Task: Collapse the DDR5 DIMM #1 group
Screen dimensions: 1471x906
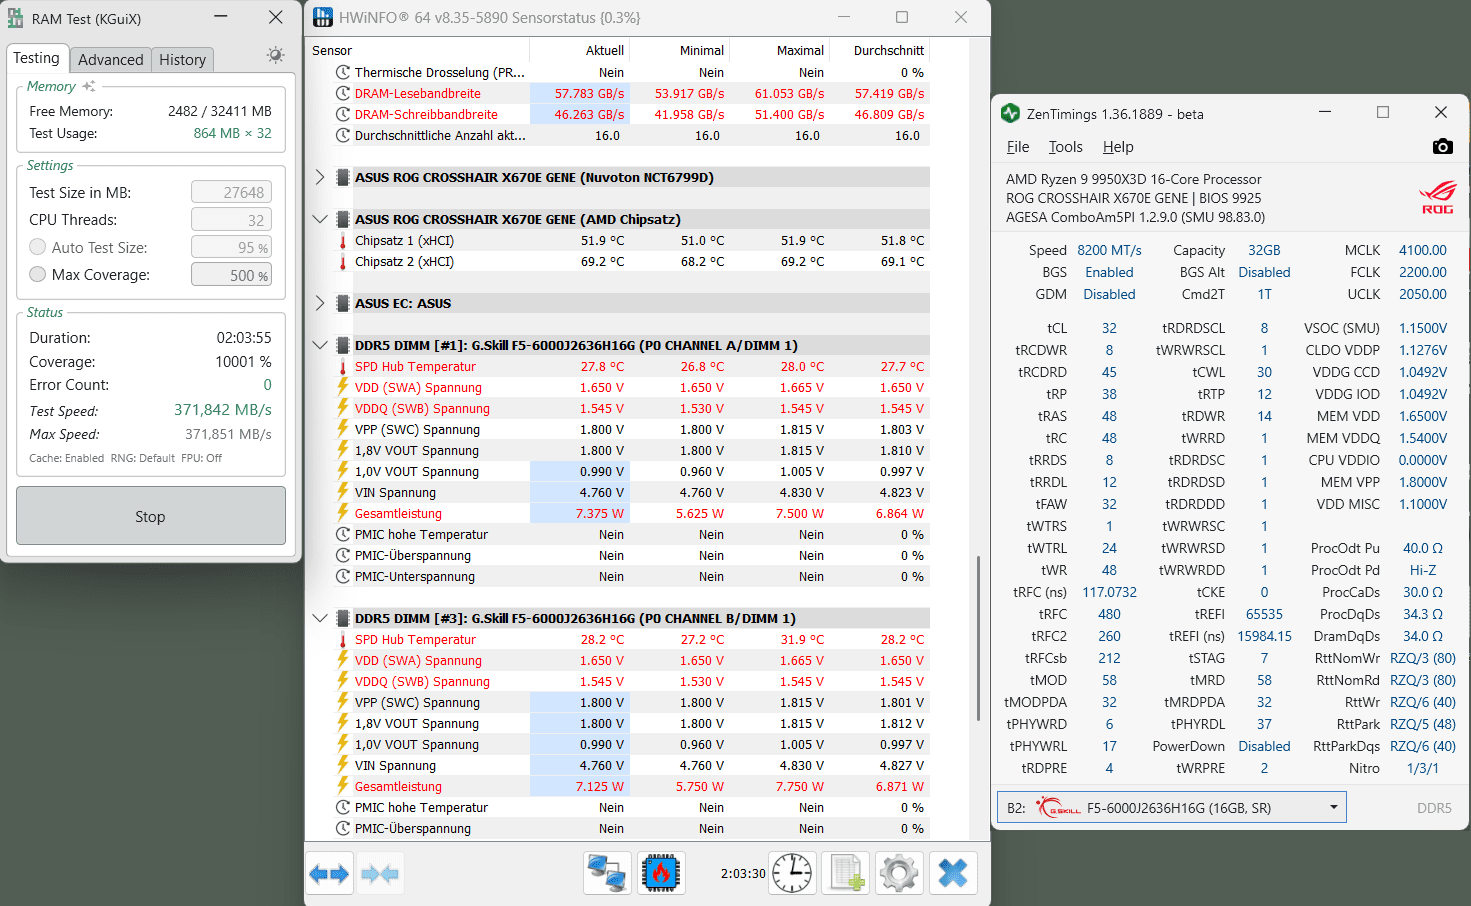Action: [x=320, y=345]
